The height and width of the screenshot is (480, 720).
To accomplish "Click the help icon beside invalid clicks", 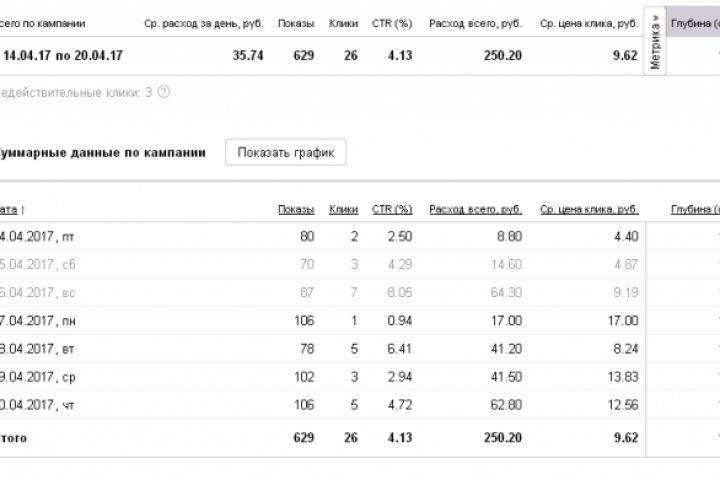I will coord(164,92).
